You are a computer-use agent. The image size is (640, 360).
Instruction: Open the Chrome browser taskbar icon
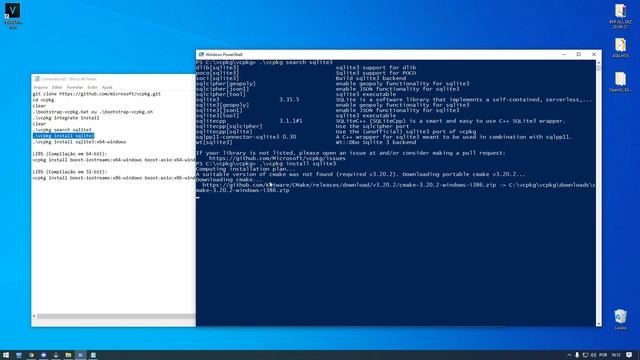[31, 355]
